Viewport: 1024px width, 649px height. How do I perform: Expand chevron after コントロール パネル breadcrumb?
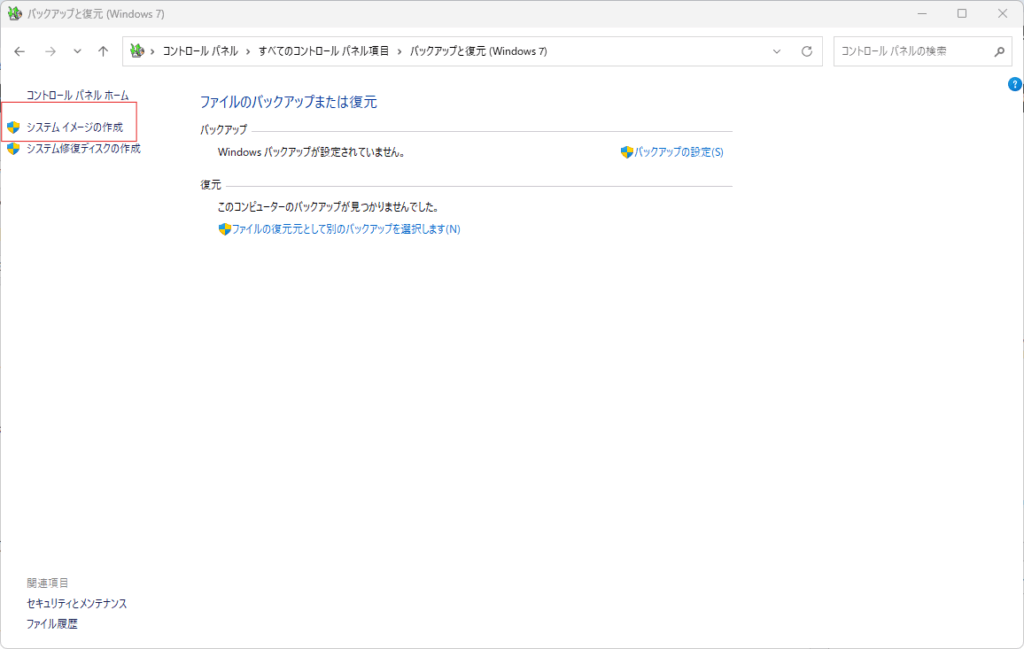click(248, 52)
